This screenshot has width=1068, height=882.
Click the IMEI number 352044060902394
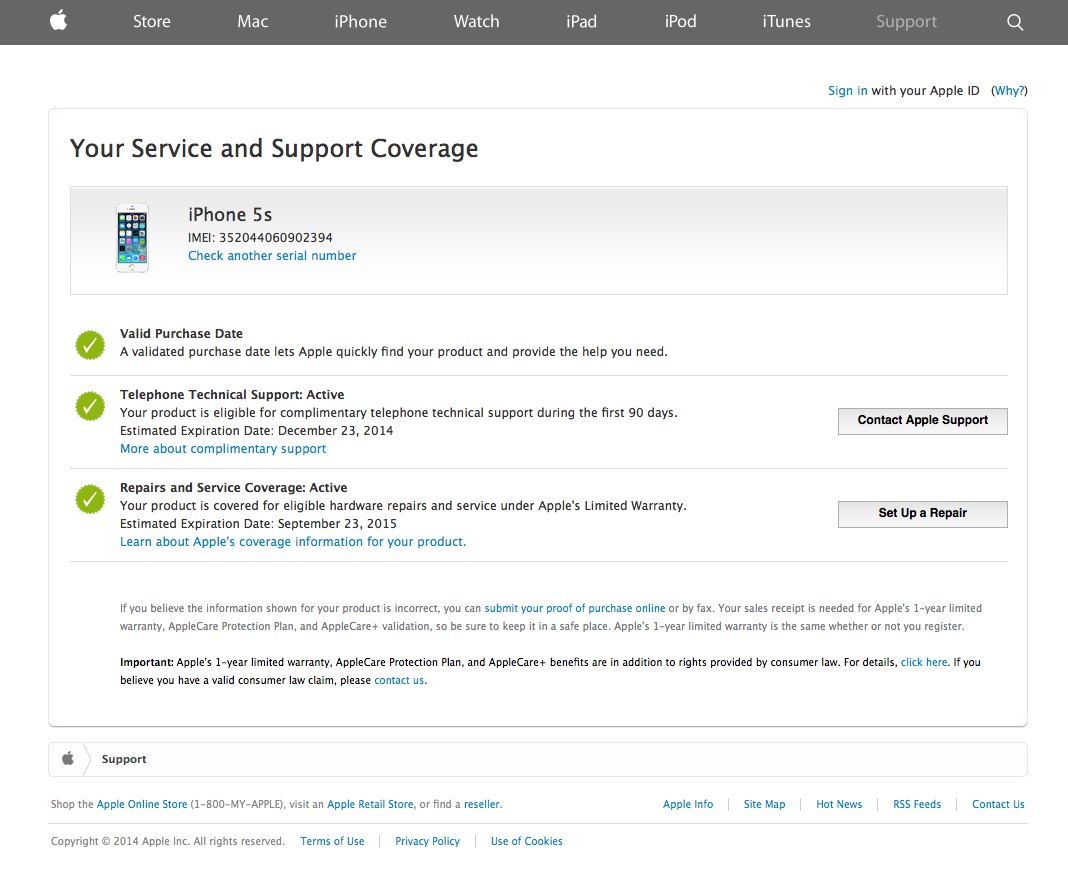[x=275, y=238]
